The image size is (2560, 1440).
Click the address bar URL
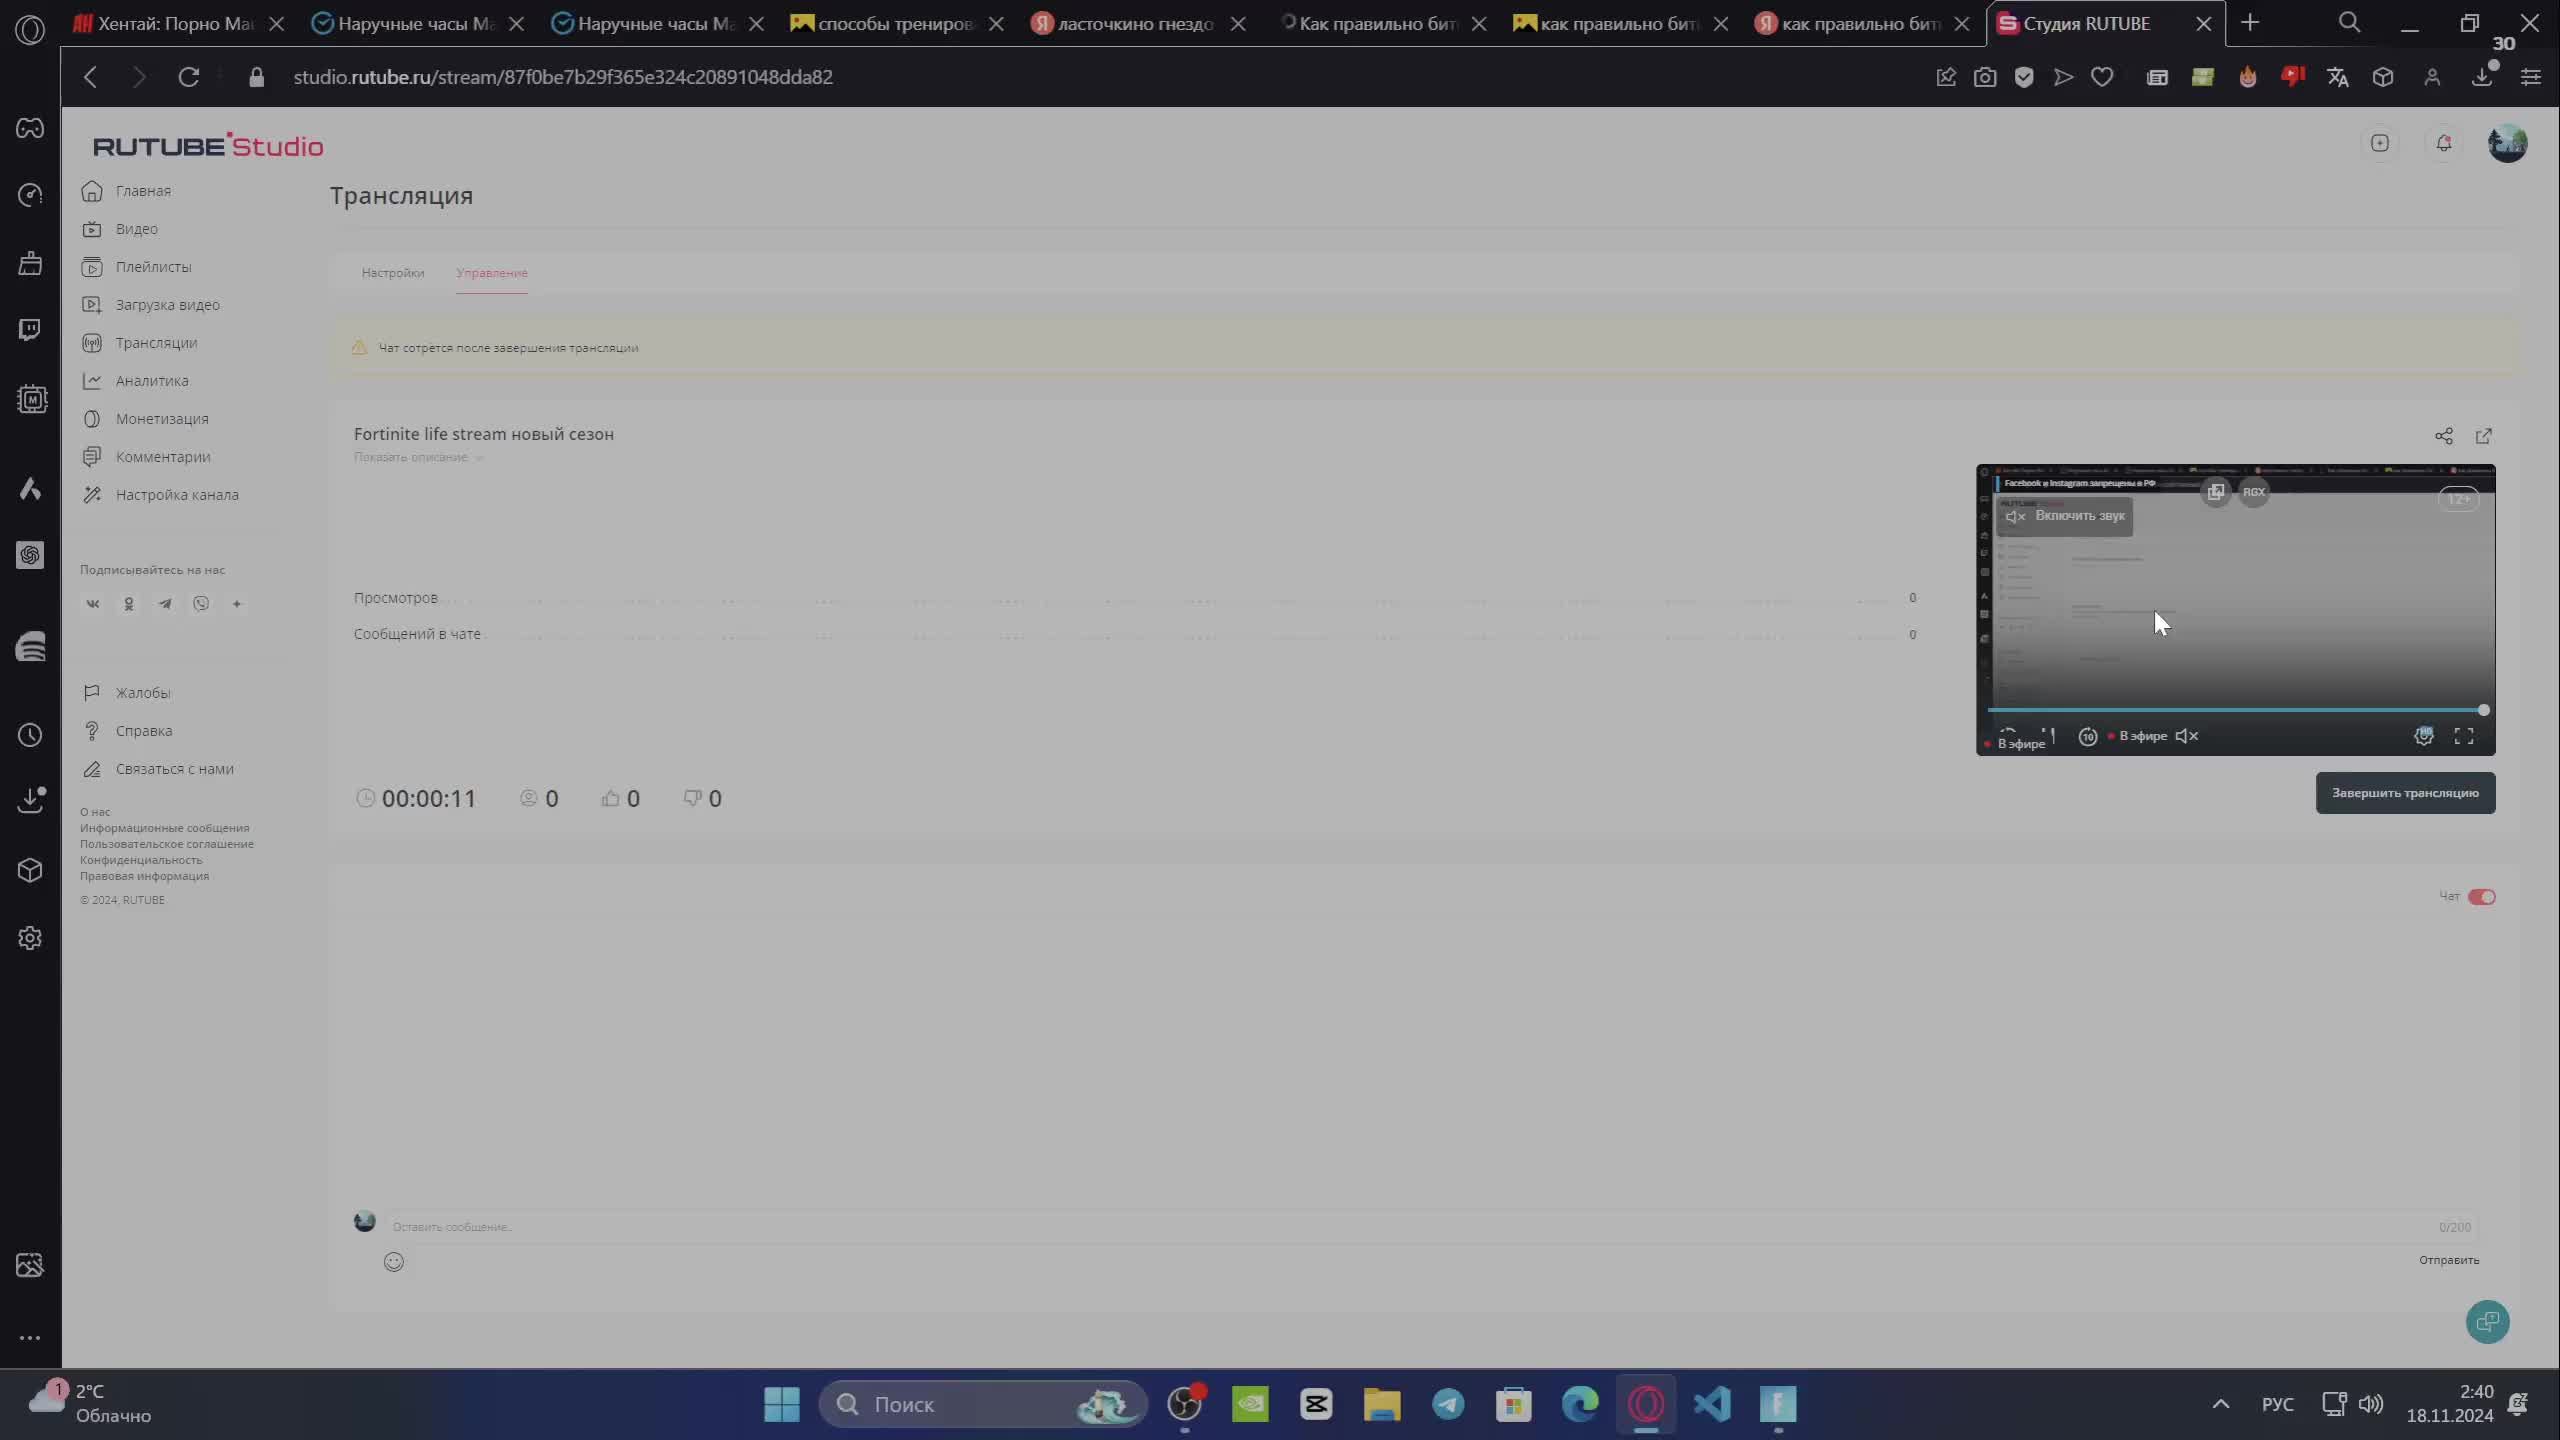(562, 77)
